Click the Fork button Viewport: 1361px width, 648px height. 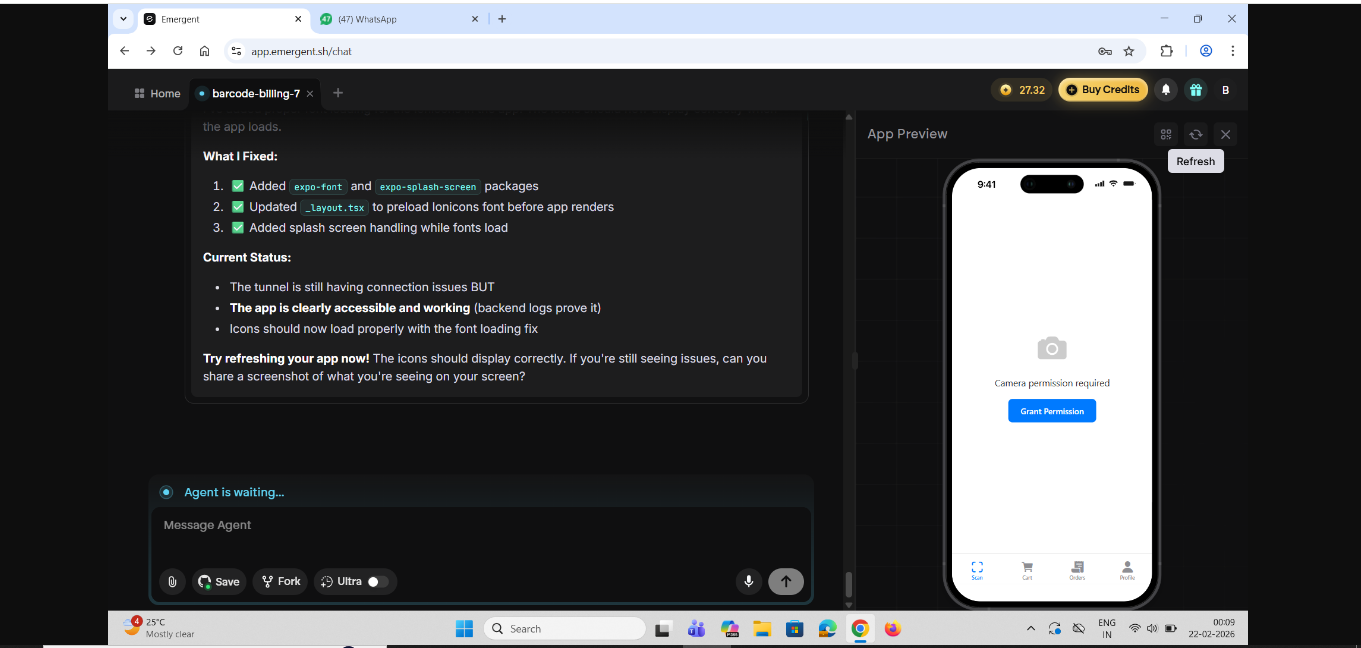click(280, 582)
